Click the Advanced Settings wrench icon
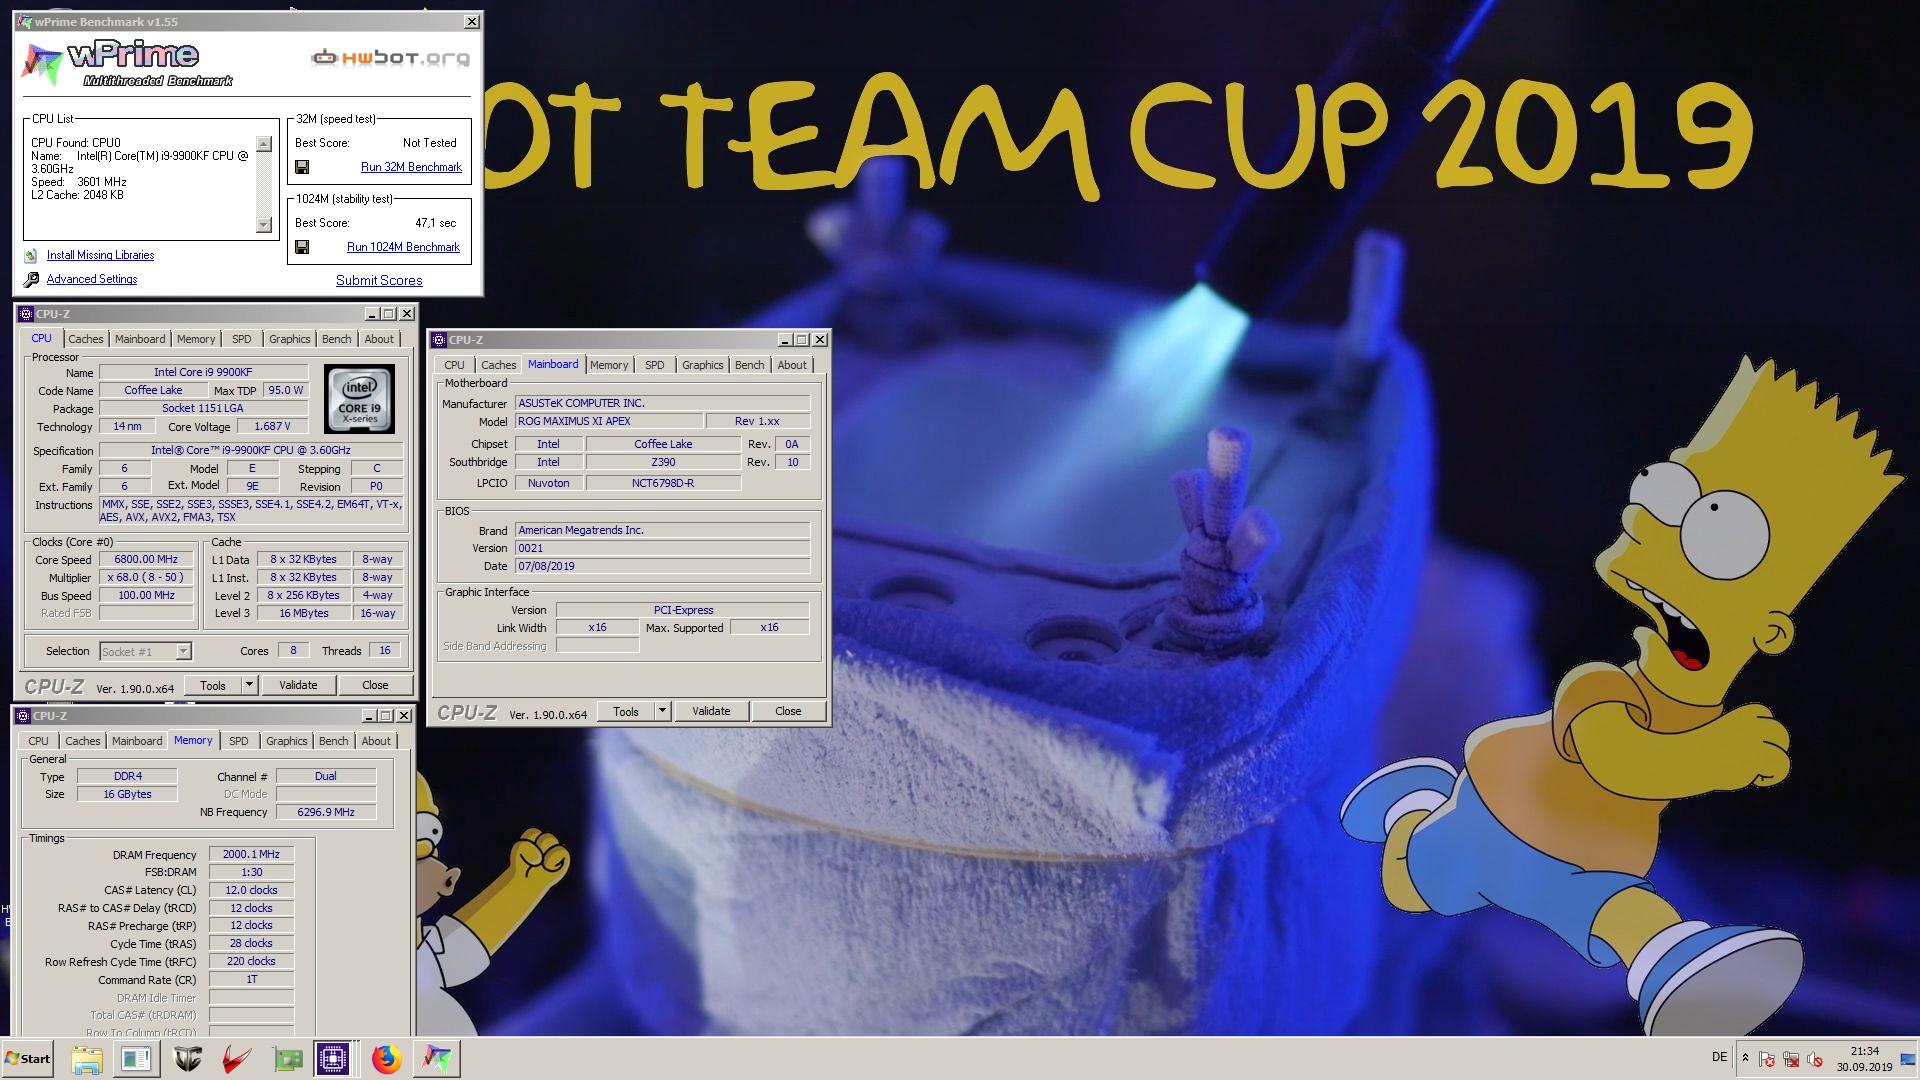This screenshot has width=1920, height=1080. (31, 280)
